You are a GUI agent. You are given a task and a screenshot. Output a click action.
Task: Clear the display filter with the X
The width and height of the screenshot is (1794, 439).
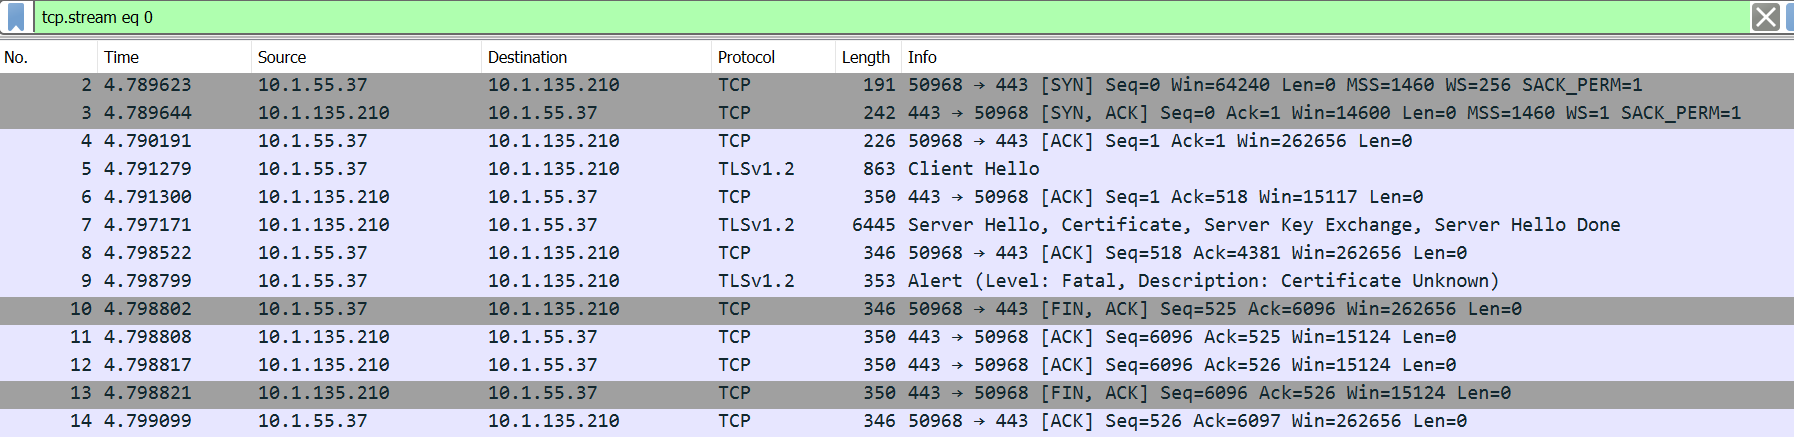pos(1765,17)
